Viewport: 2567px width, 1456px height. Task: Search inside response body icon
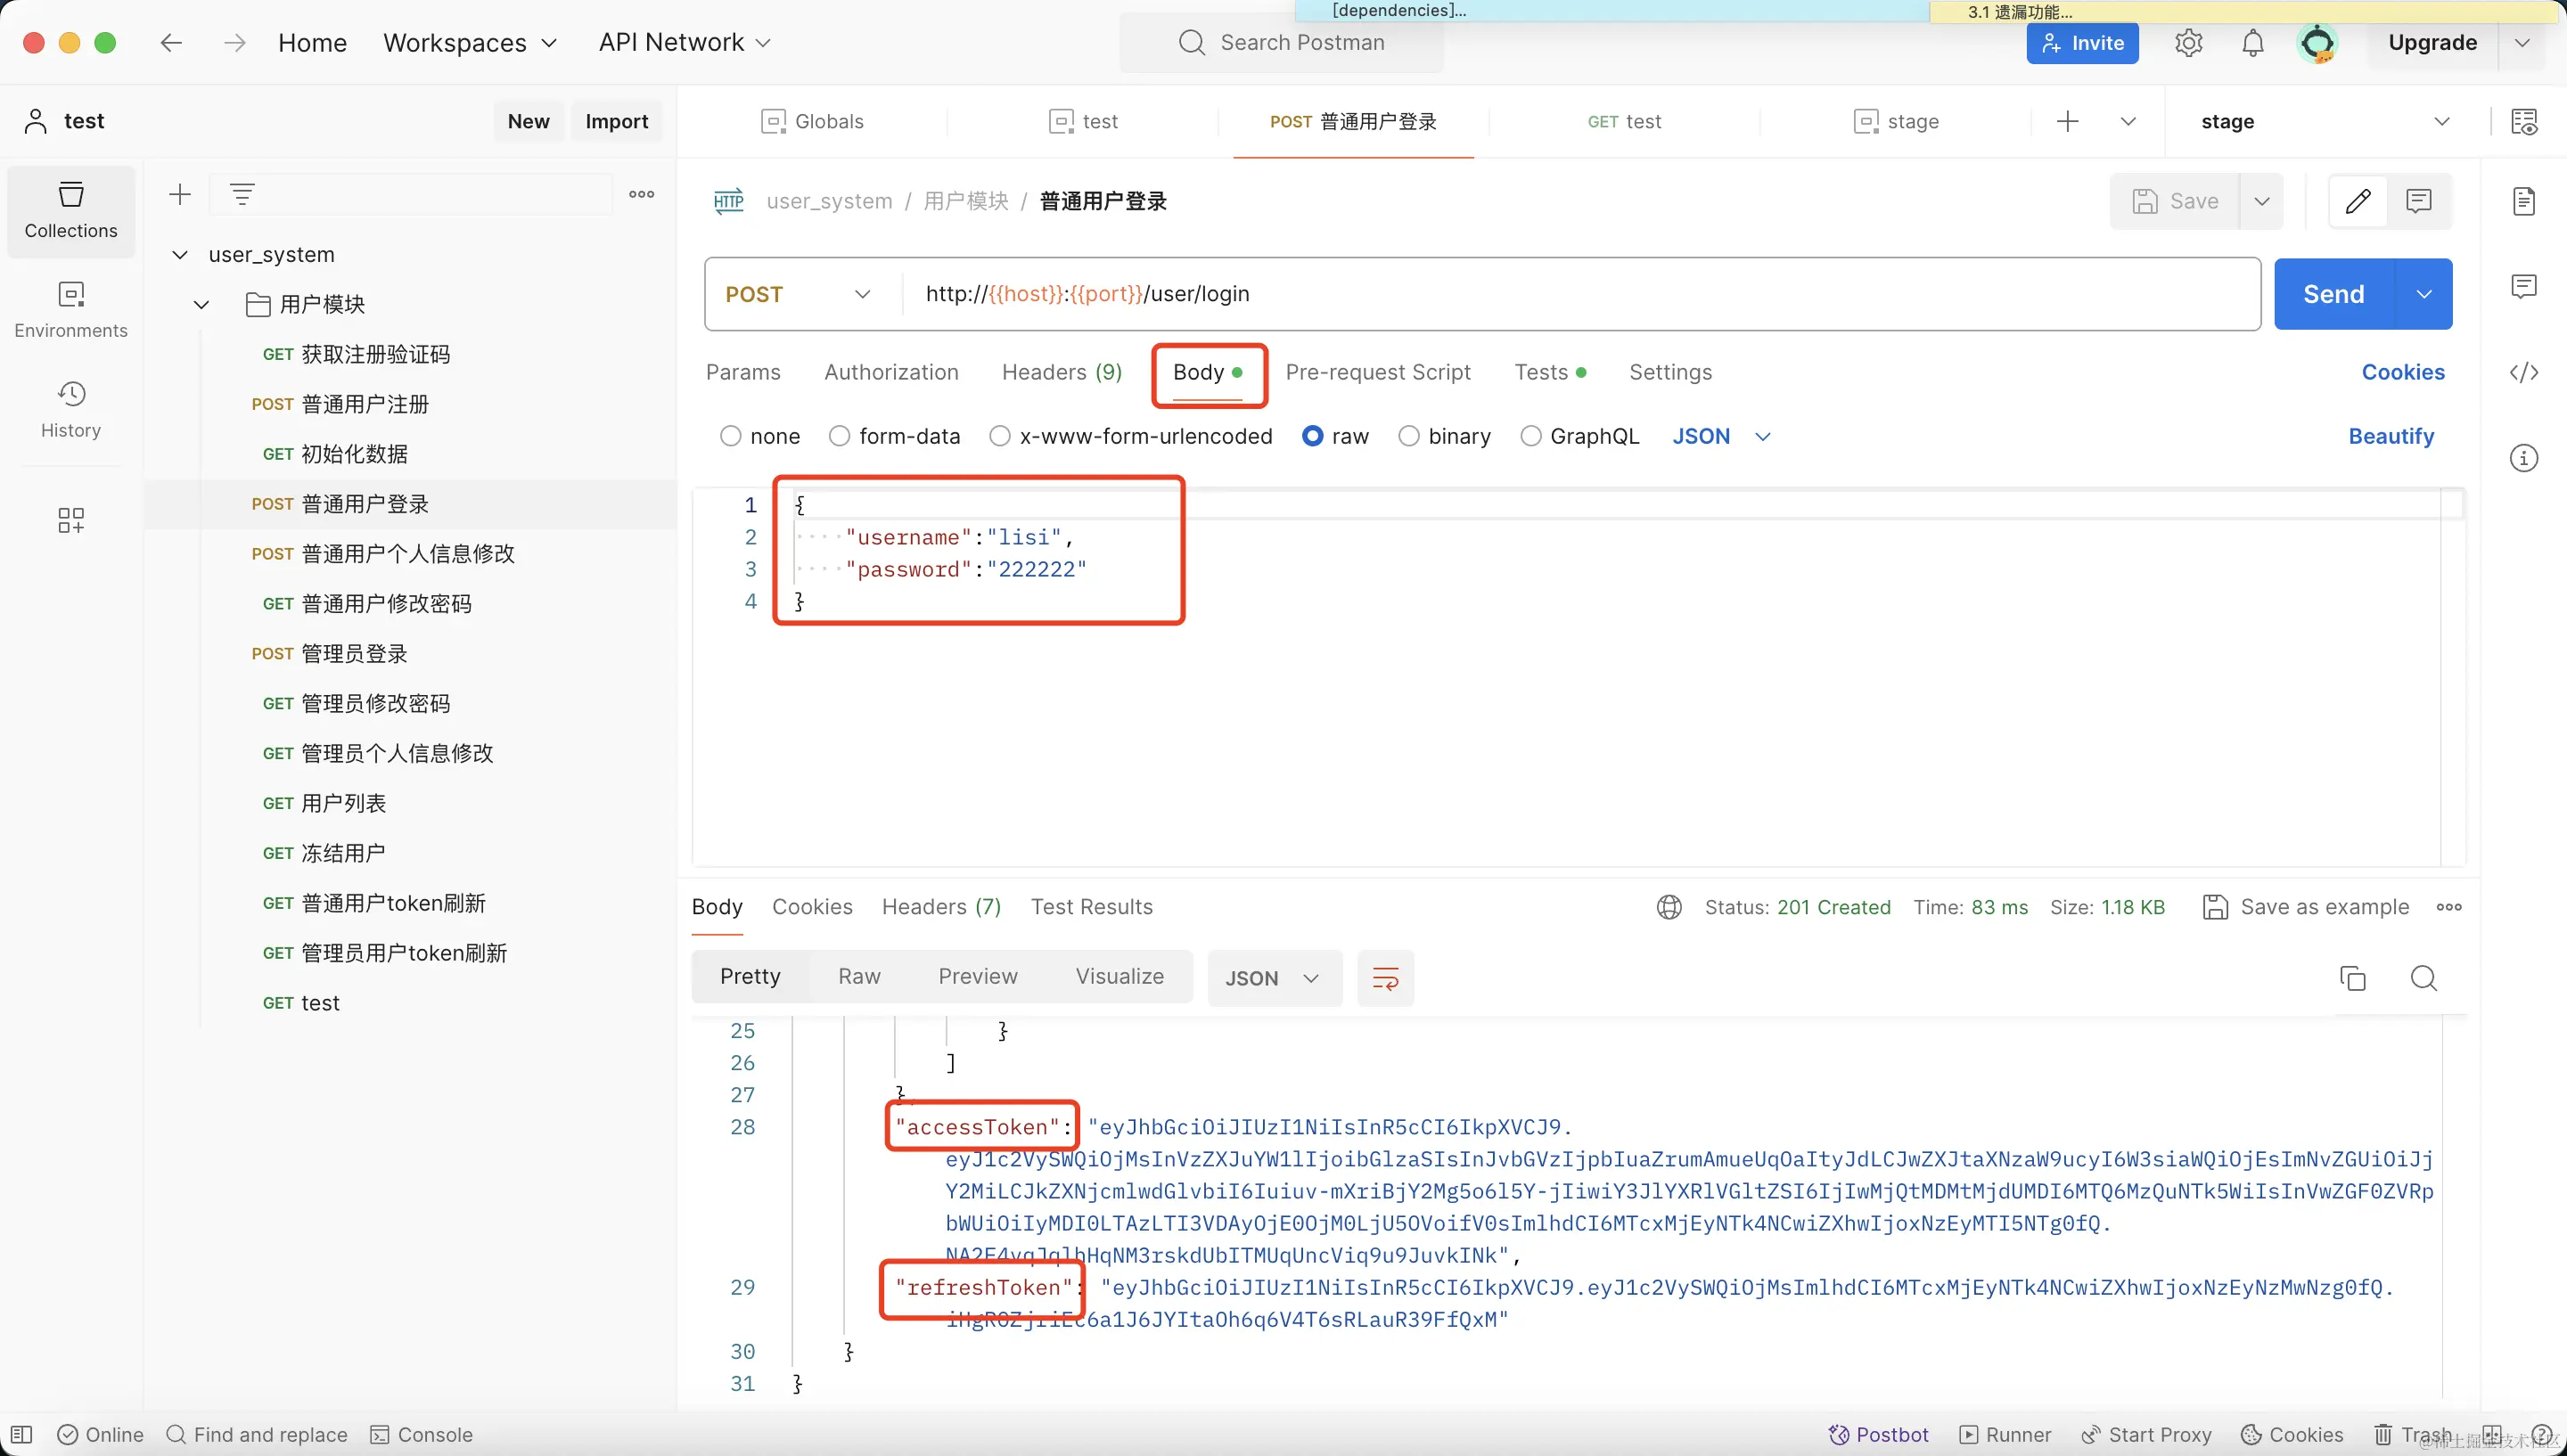pos(2423,978)
